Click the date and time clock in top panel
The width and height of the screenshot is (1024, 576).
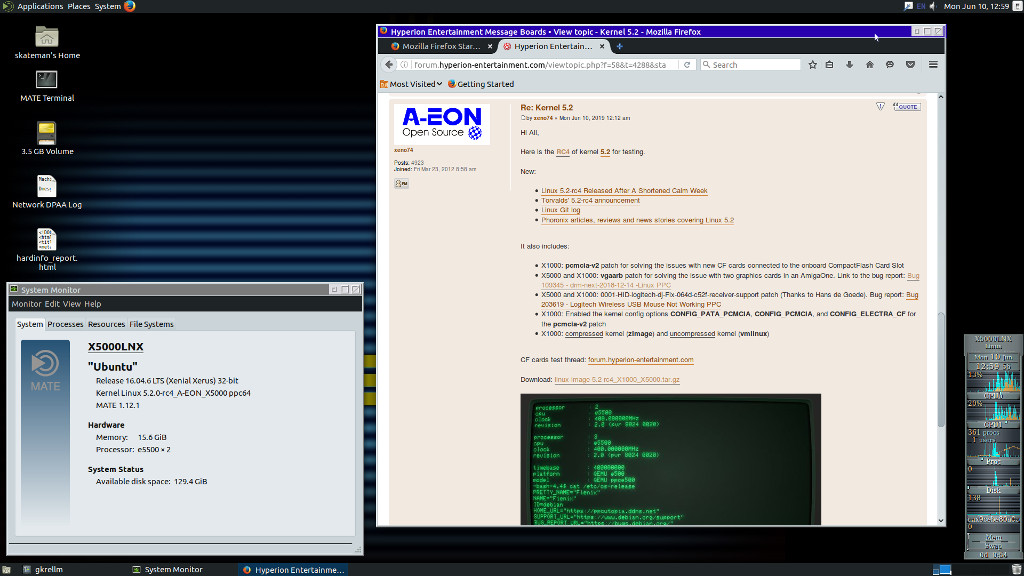coord(976,7)
